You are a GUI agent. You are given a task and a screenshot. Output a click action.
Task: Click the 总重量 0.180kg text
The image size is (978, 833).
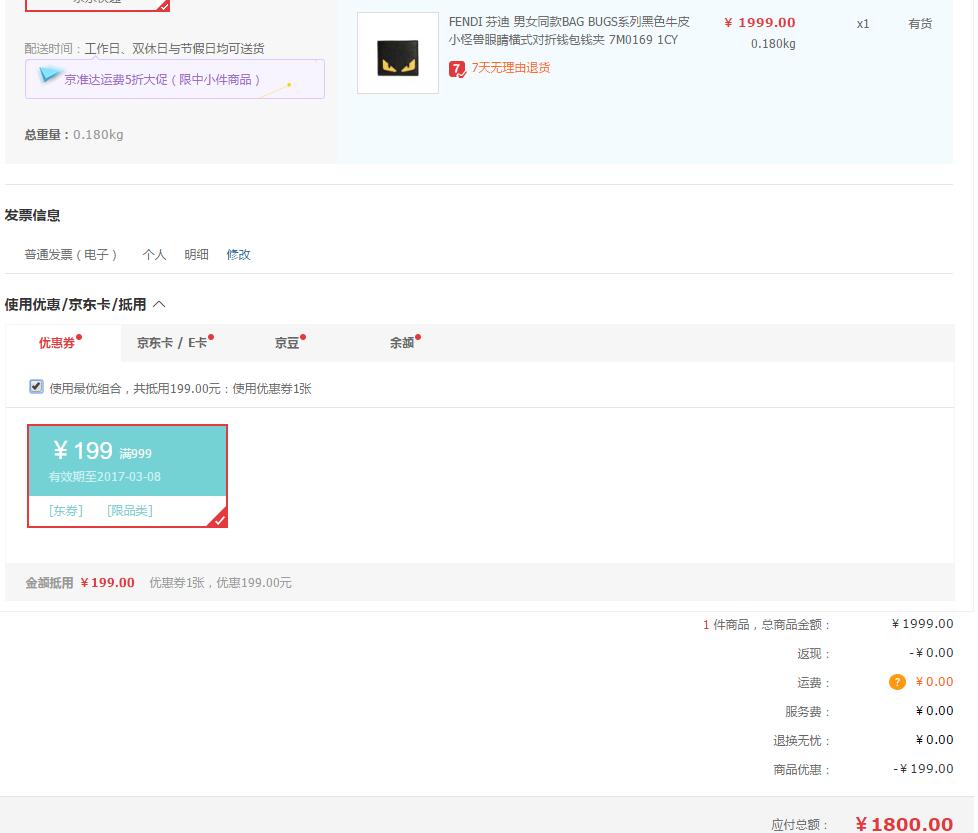pos(74,135)
